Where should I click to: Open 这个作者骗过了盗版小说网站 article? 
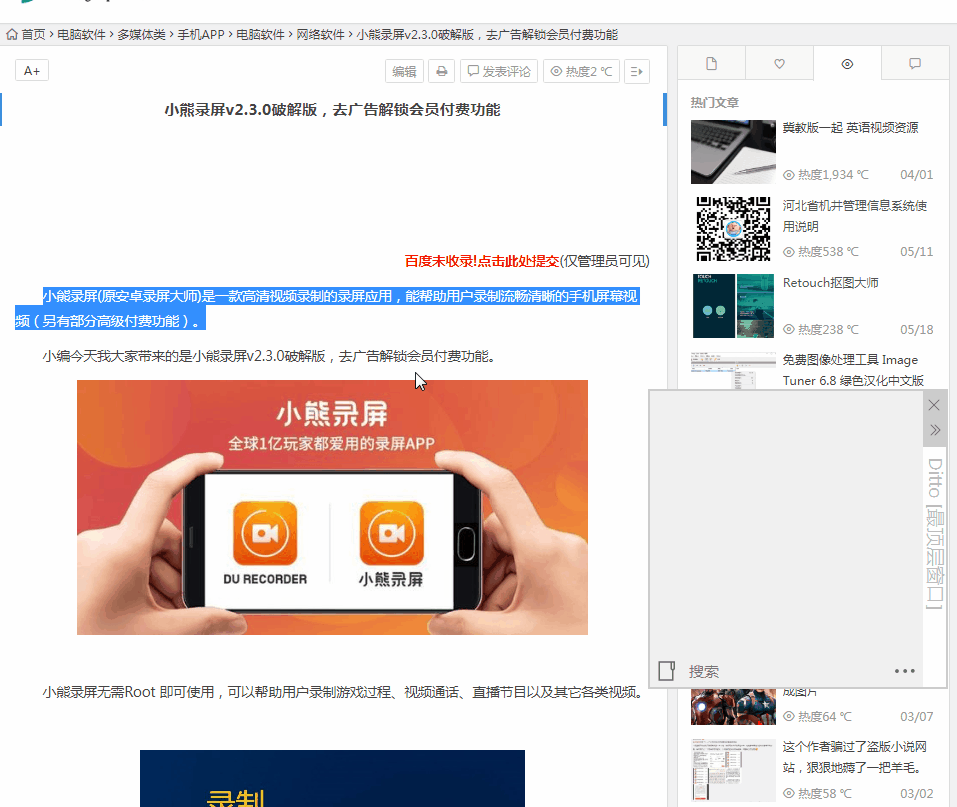click(854, 757)
